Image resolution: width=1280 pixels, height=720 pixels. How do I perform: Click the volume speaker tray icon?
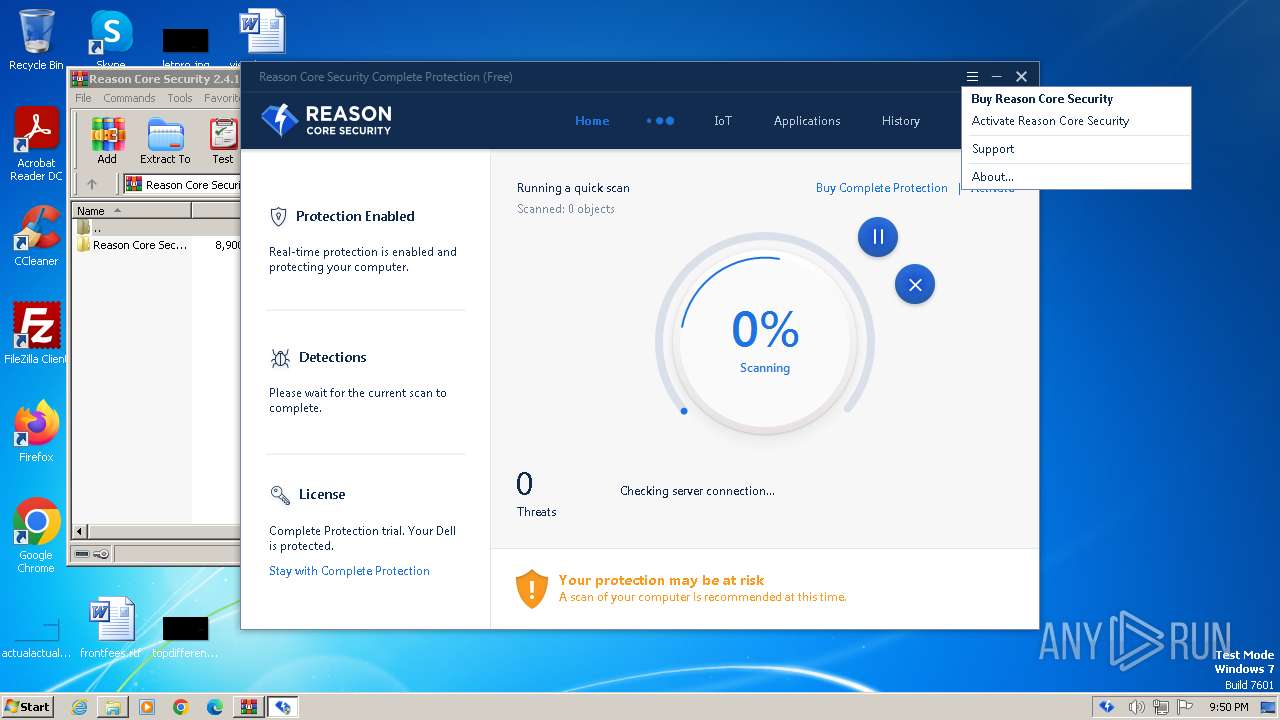tap(1137, 707)
